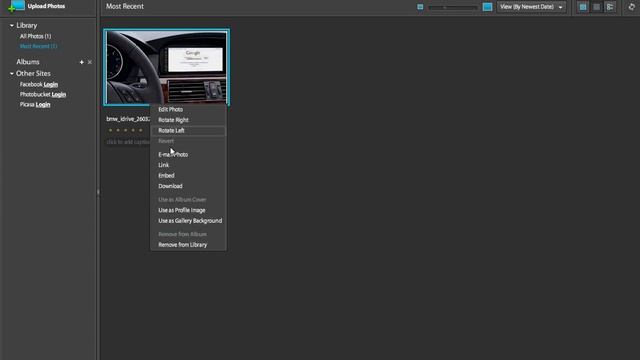Delete album with the x icon

pyautogui.click(x=90, y=62)
